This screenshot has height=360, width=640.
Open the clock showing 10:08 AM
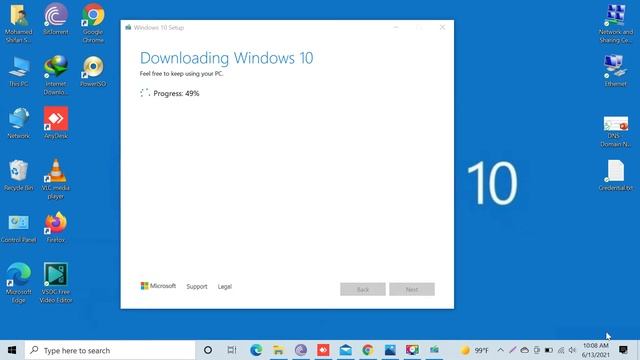point(596,350)
